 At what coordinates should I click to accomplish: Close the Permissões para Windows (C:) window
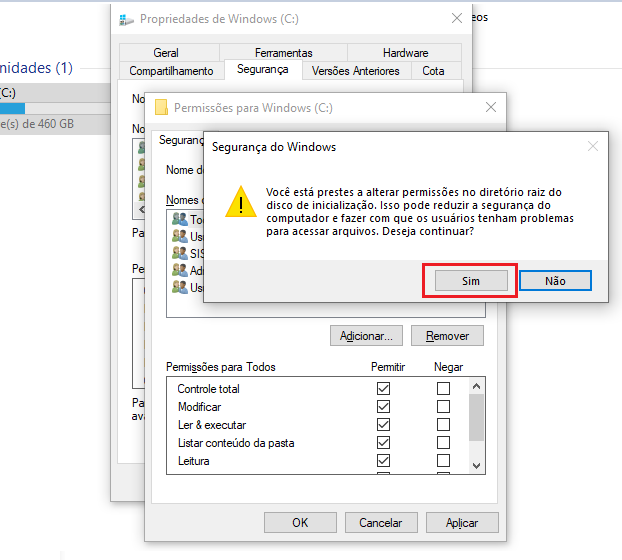click(x=491, y=107)
